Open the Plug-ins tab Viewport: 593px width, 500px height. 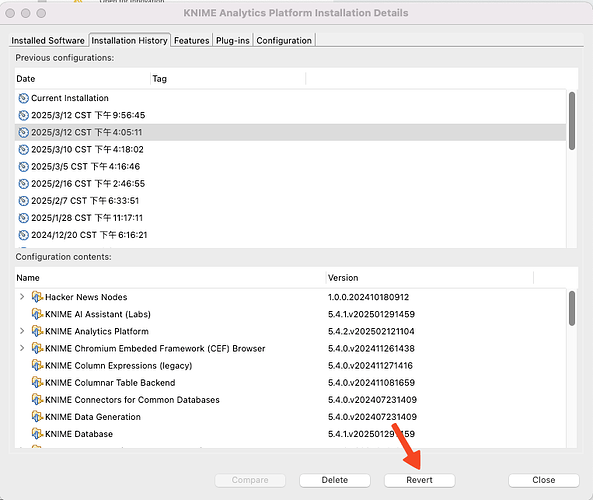(233, 40)
